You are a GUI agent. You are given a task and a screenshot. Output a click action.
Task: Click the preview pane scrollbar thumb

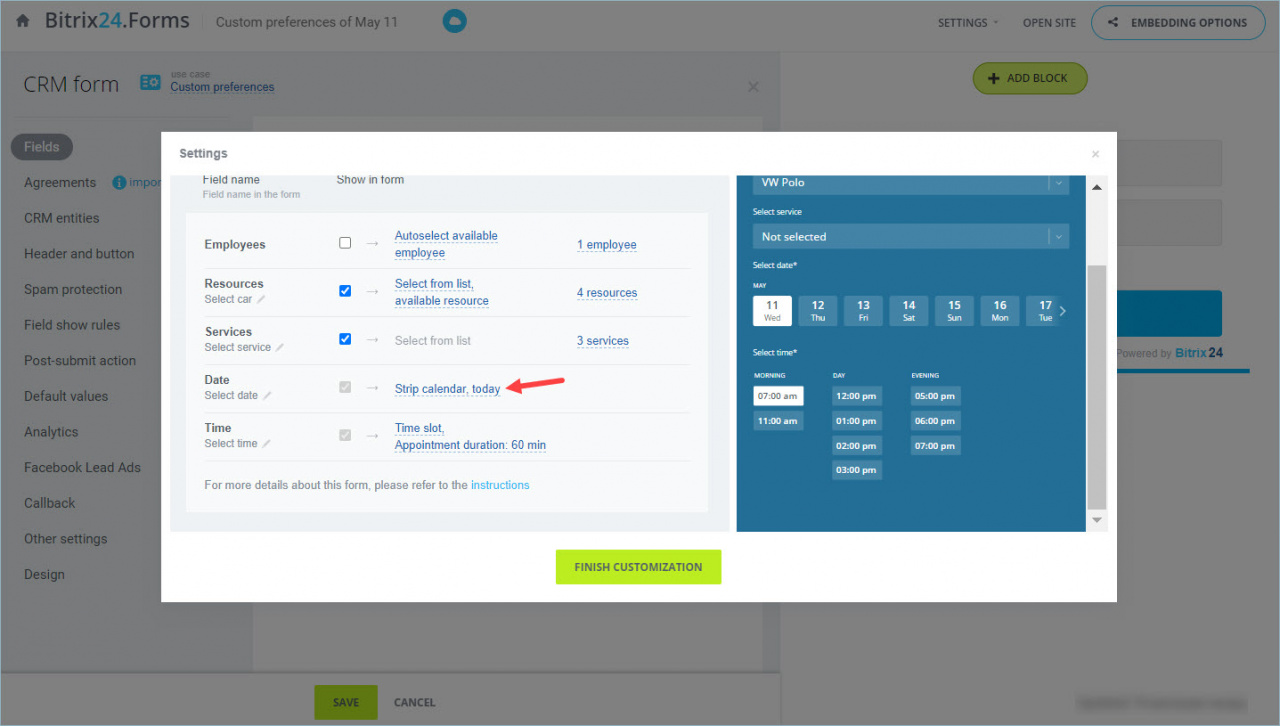coord(1097,388)
